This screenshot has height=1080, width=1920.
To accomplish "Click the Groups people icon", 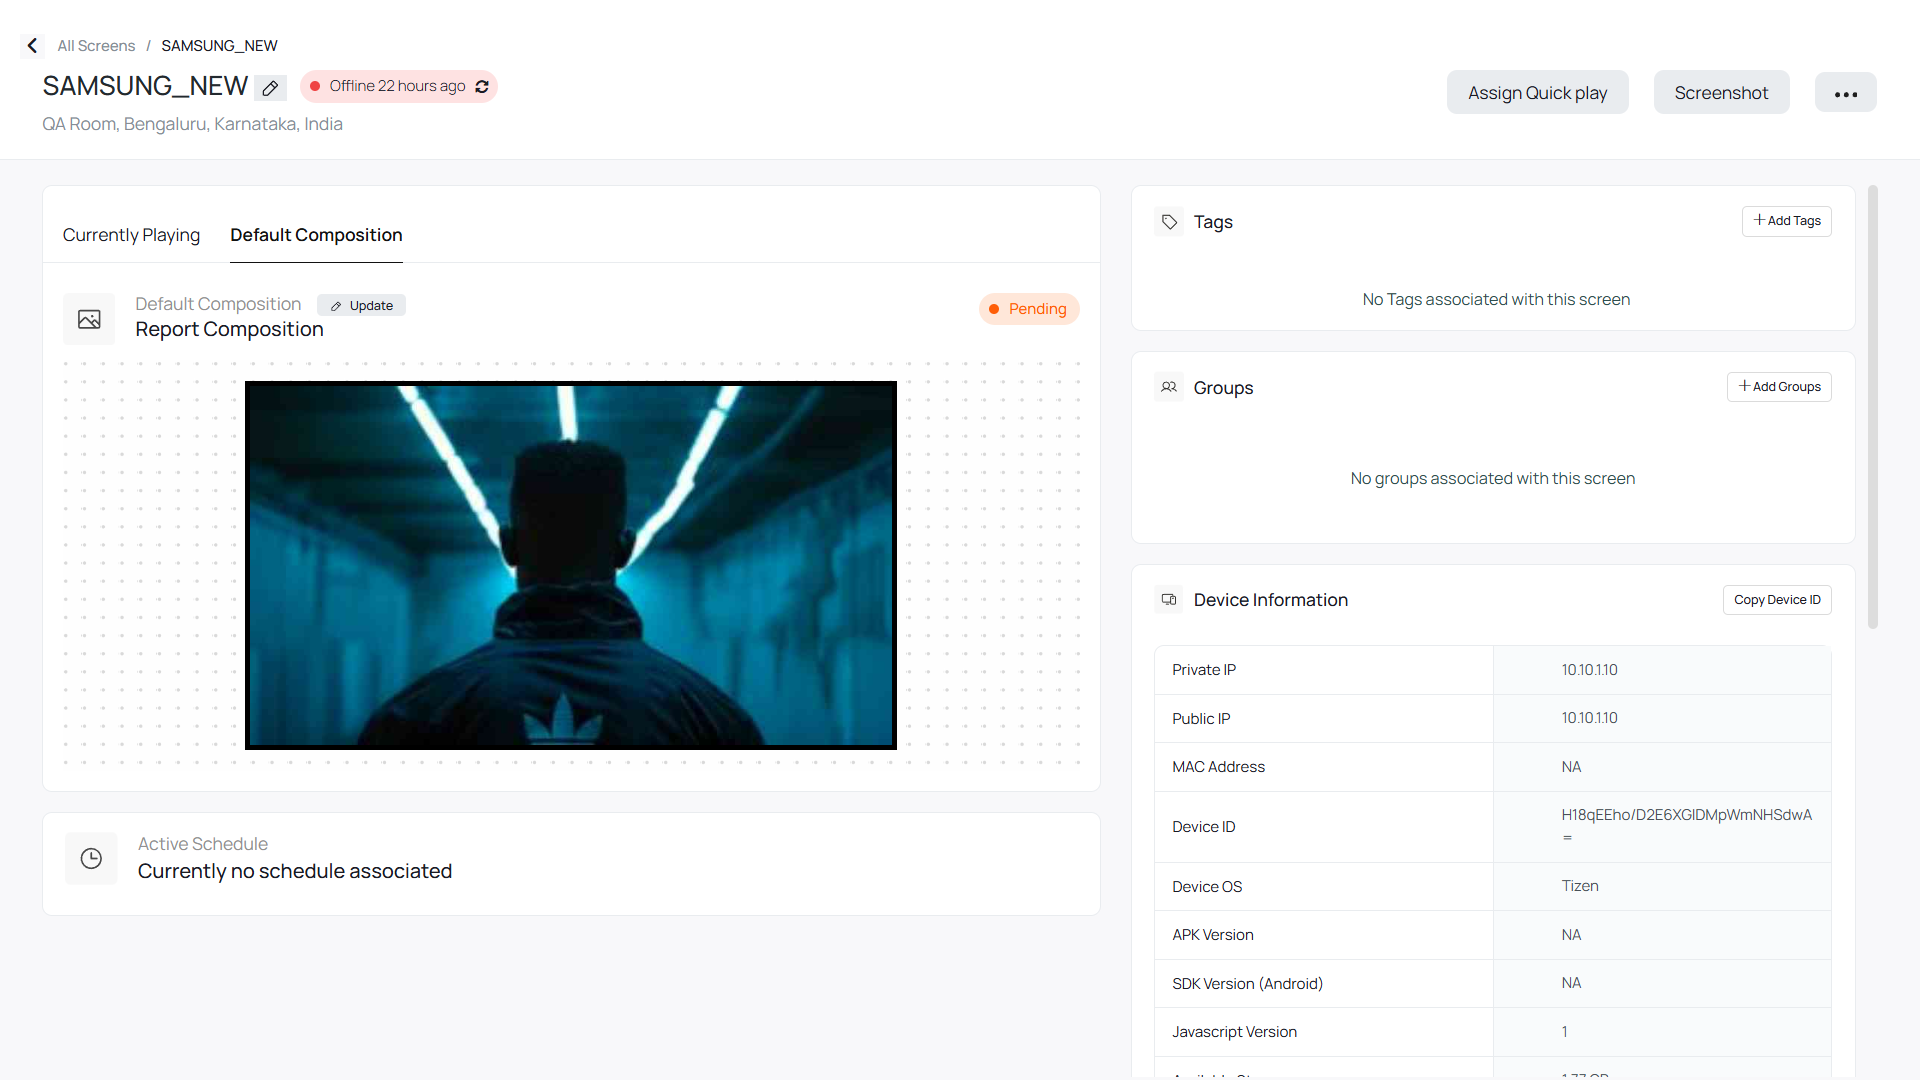I will tap(1168, 387).
